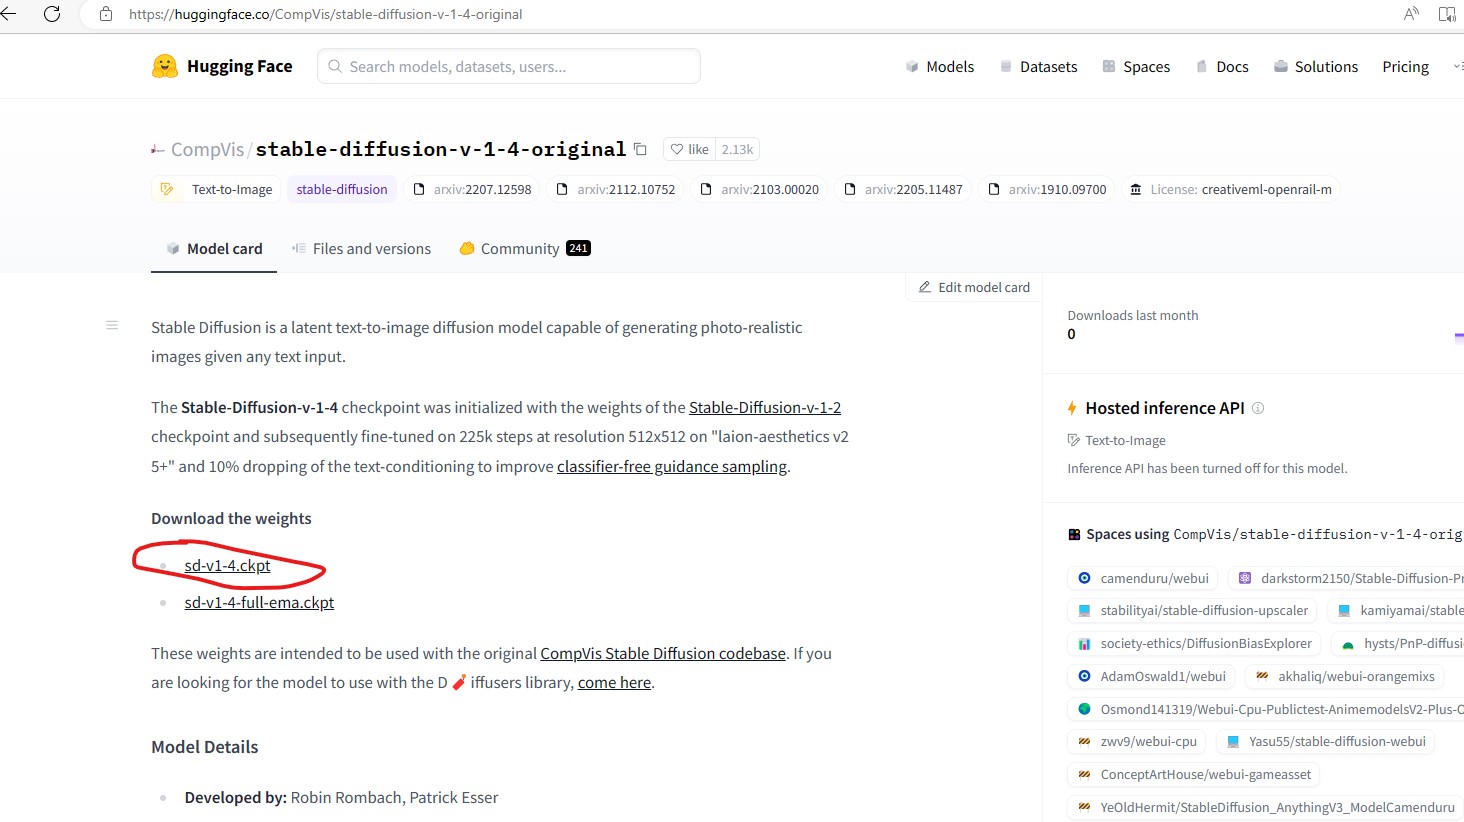Reload the page with refresh icon
Viewport: 1464px width, 822px height.
(x=52, y=14)
